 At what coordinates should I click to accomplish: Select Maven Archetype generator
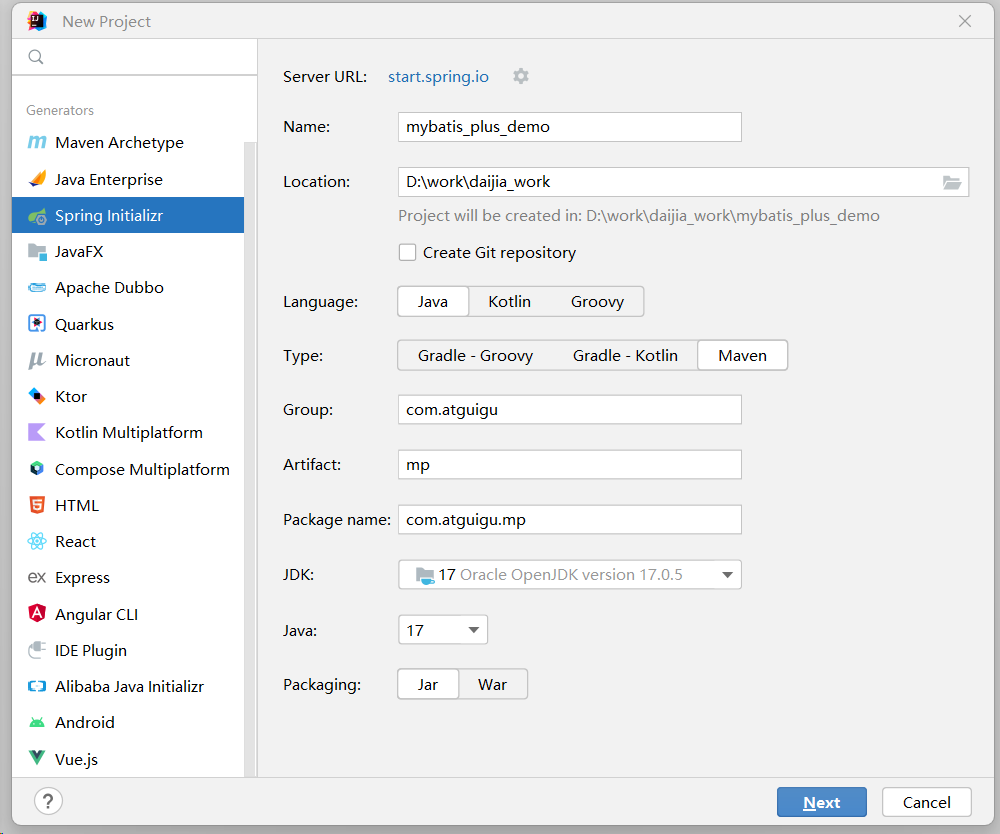coord(128,142)
